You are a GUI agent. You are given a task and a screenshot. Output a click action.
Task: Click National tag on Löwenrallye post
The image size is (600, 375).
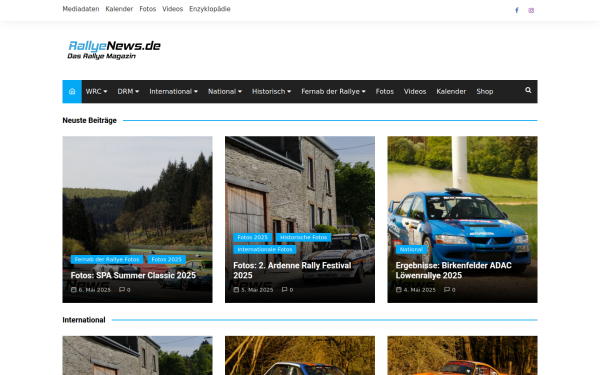tap(411, 249)
